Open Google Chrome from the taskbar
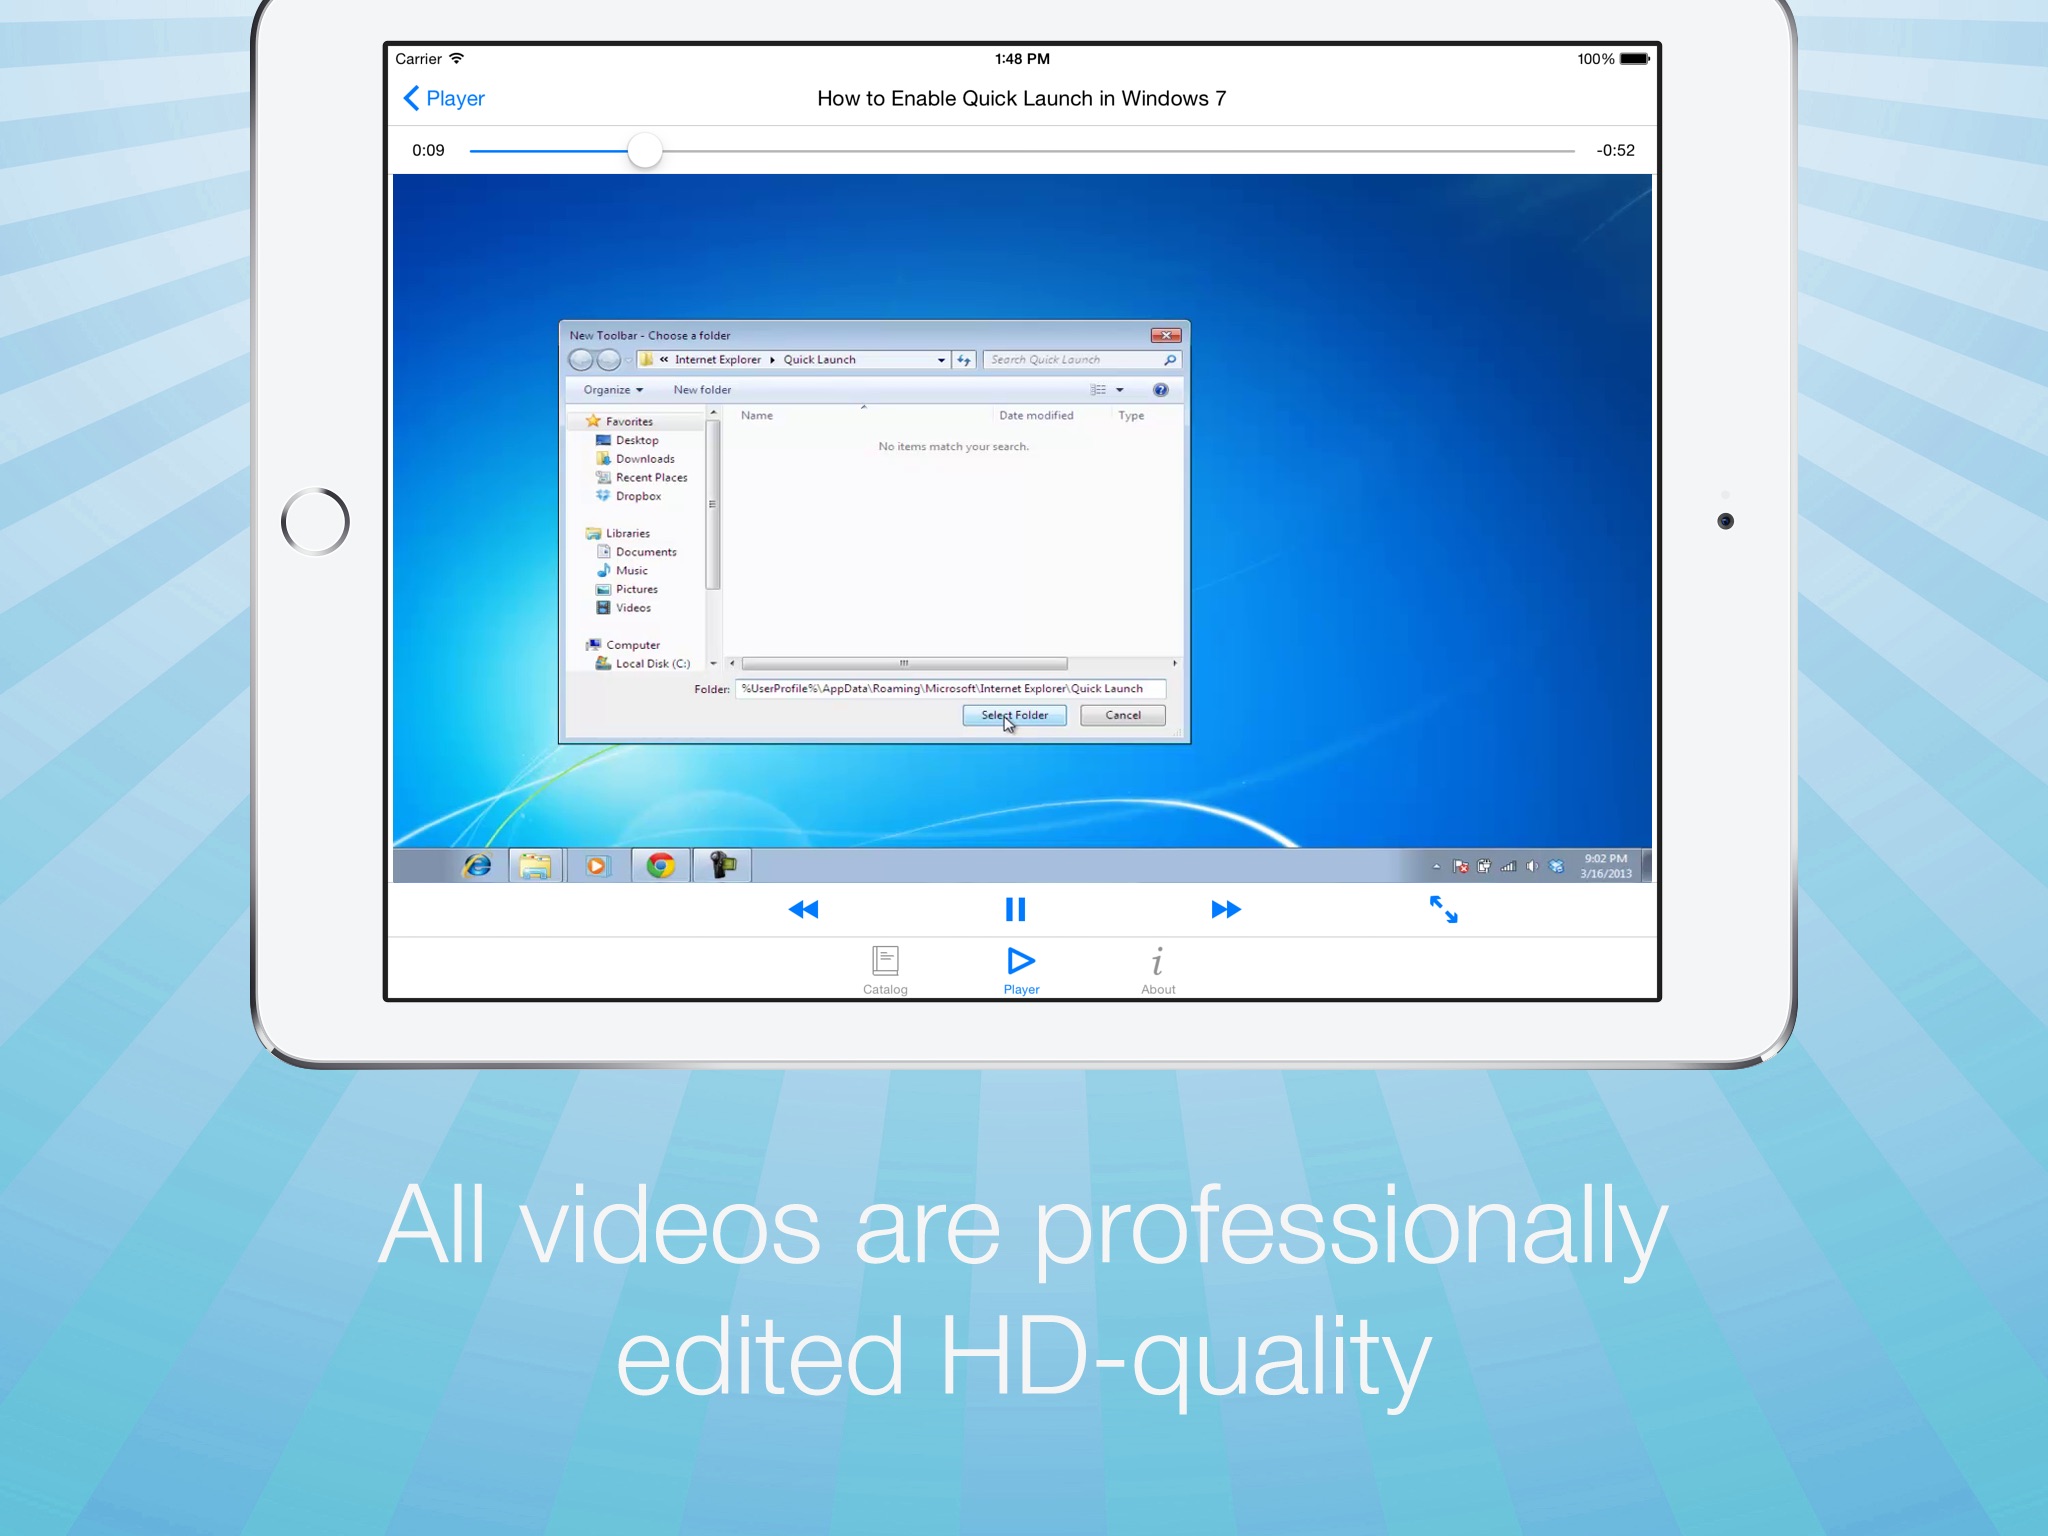2048x1536 pixels. (660, 865)
